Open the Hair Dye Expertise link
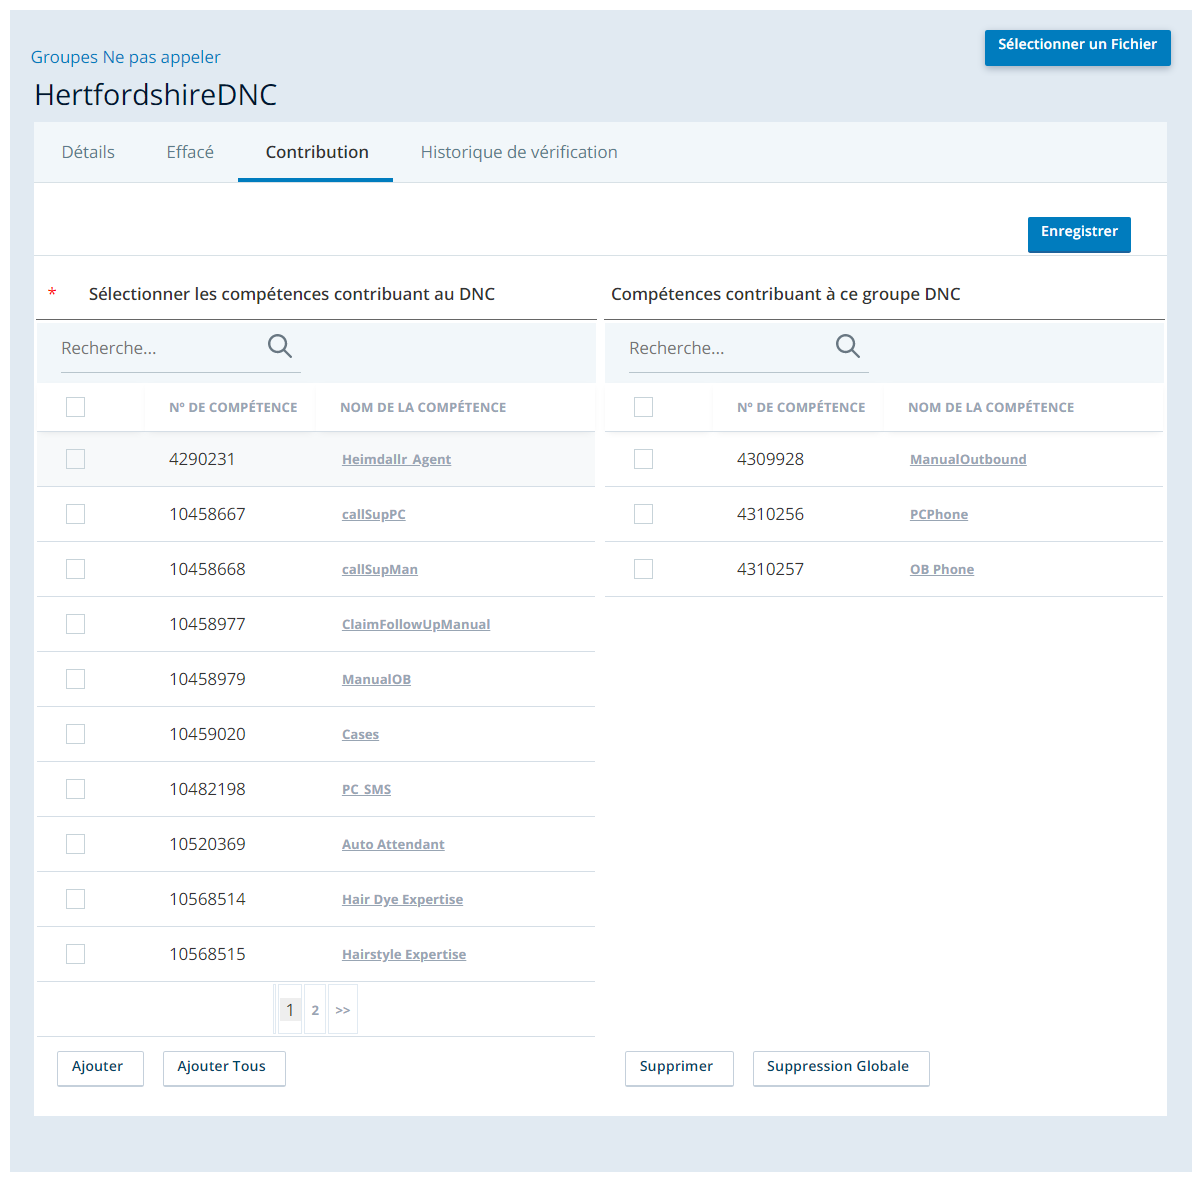Image resolution: width=1204 pixels, height=1184 pixels. point(402,899)
